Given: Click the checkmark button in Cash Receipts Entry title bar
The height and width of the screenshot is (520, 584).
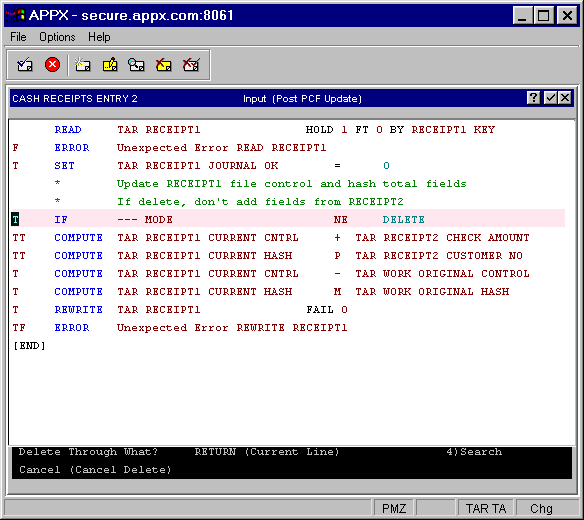Looking at the screenshot, I should pyautogui.click(x=550, y=98).
